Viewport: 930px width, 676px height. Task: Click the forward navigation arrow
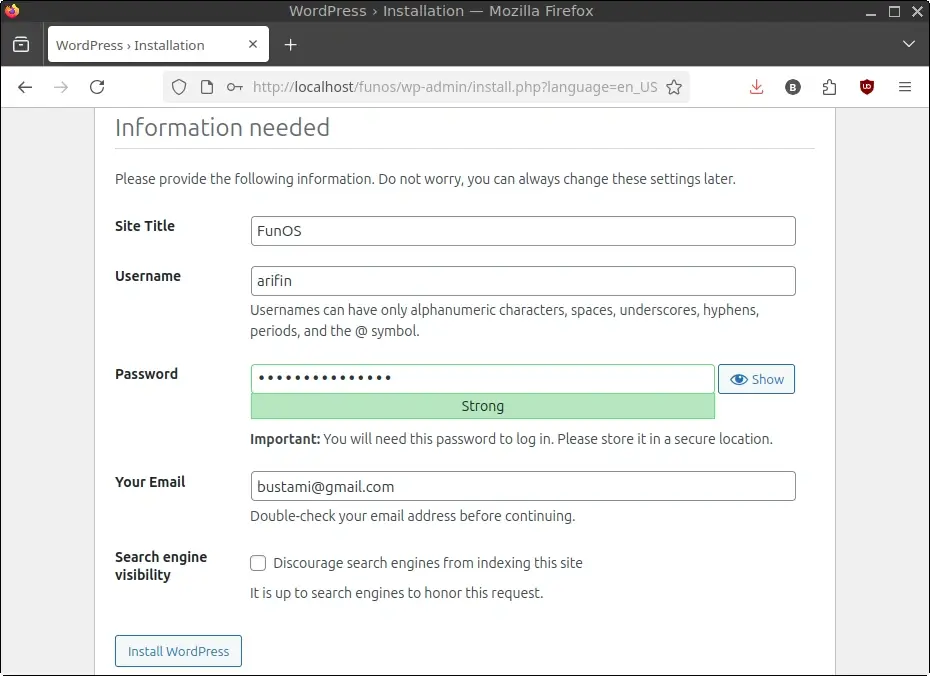pos(60,87)
